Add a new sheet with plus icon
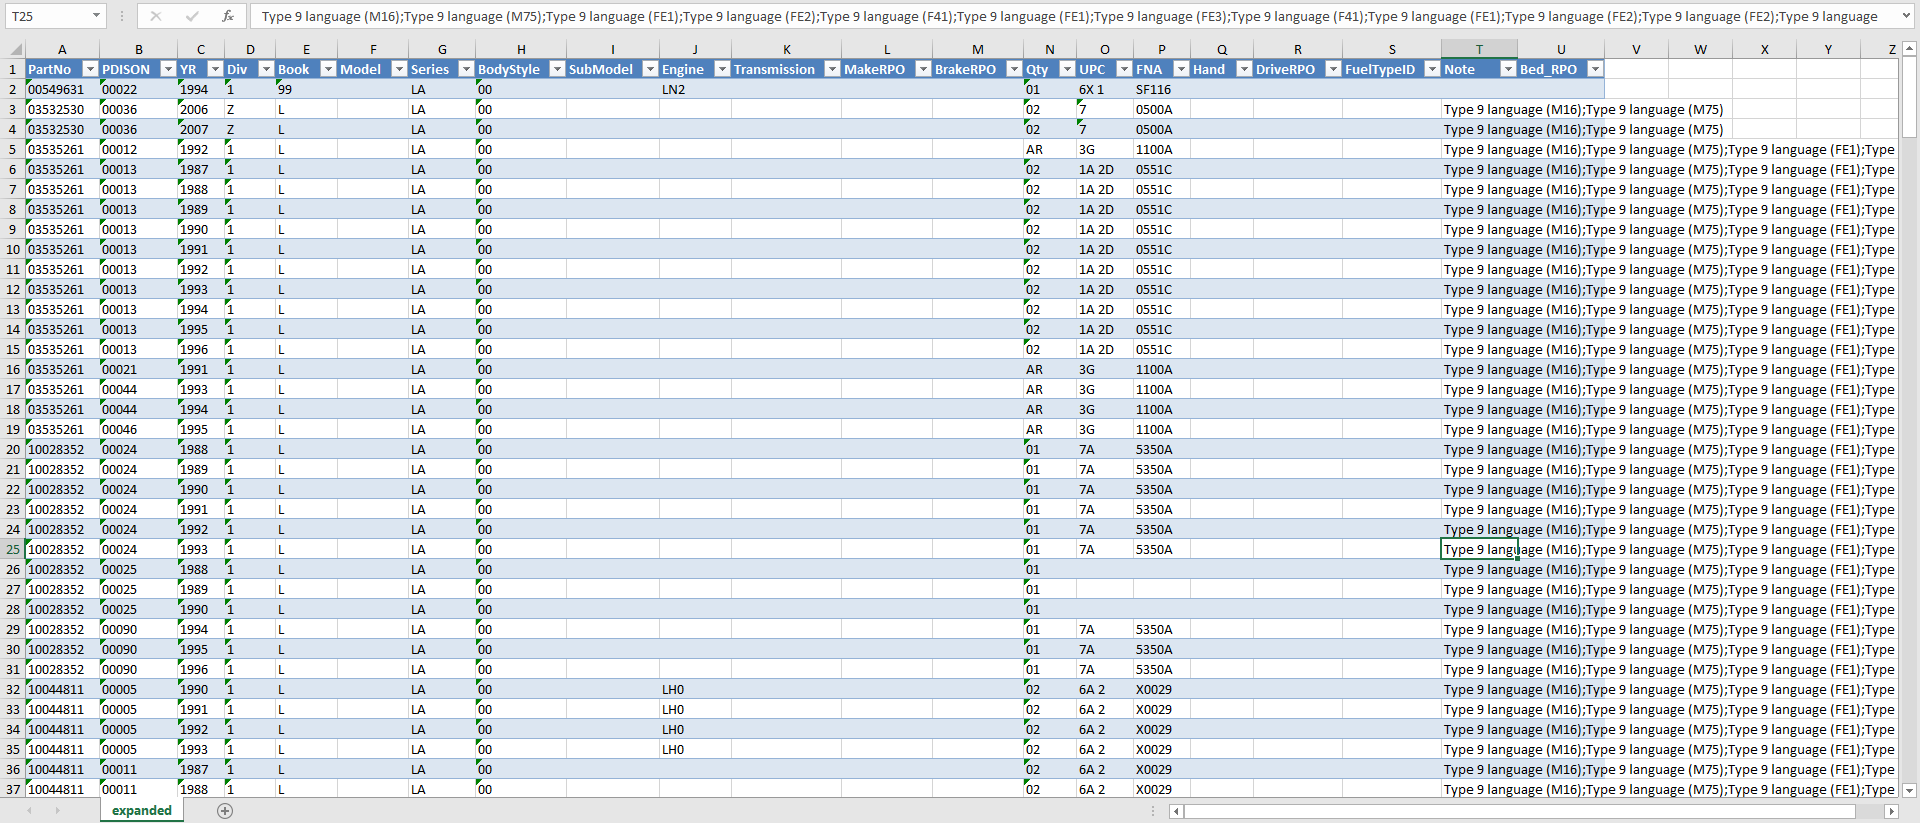 coord(225,811)
